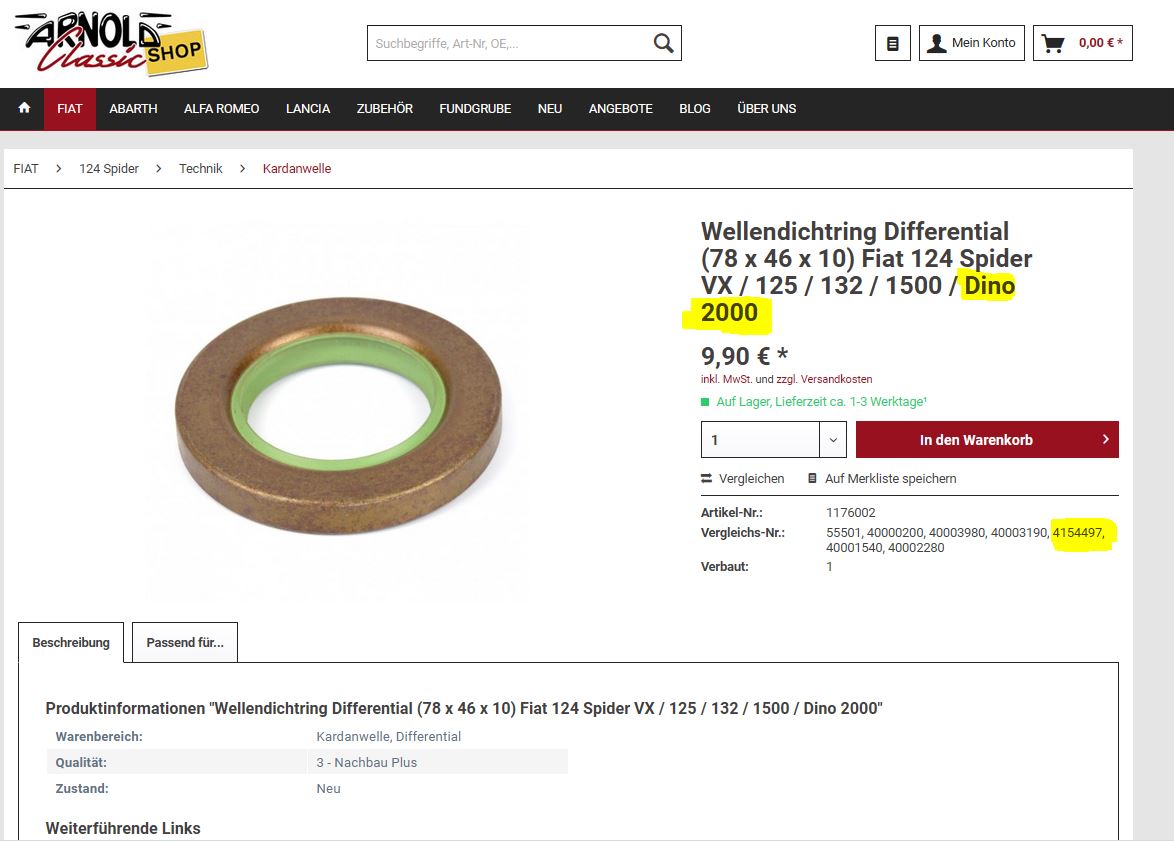The height and width of the screenshot is (843, 1174).
Task: Open Mein Konto account icon
Action: [x=936, y=43]
